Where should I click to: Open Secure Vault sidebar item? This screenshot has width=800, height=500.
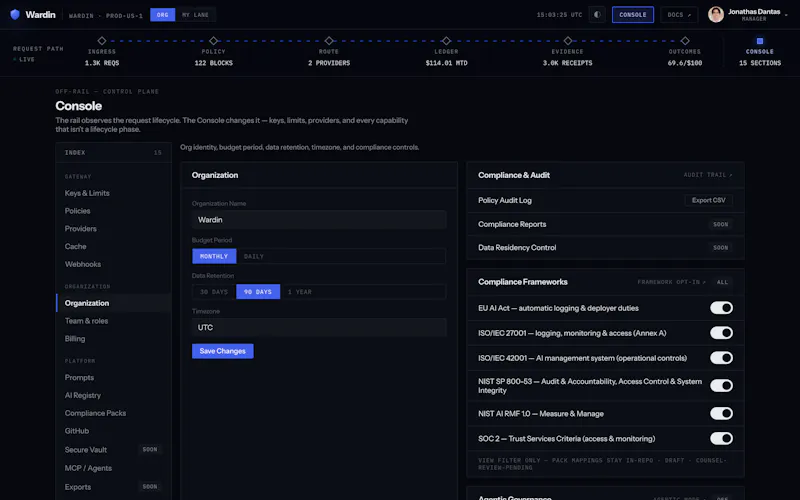coord(86,450)
